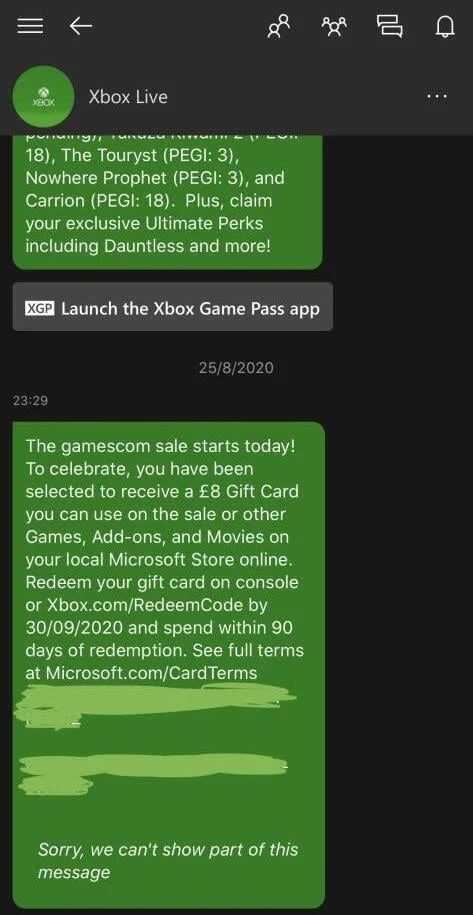Open the friends icon

278,26
